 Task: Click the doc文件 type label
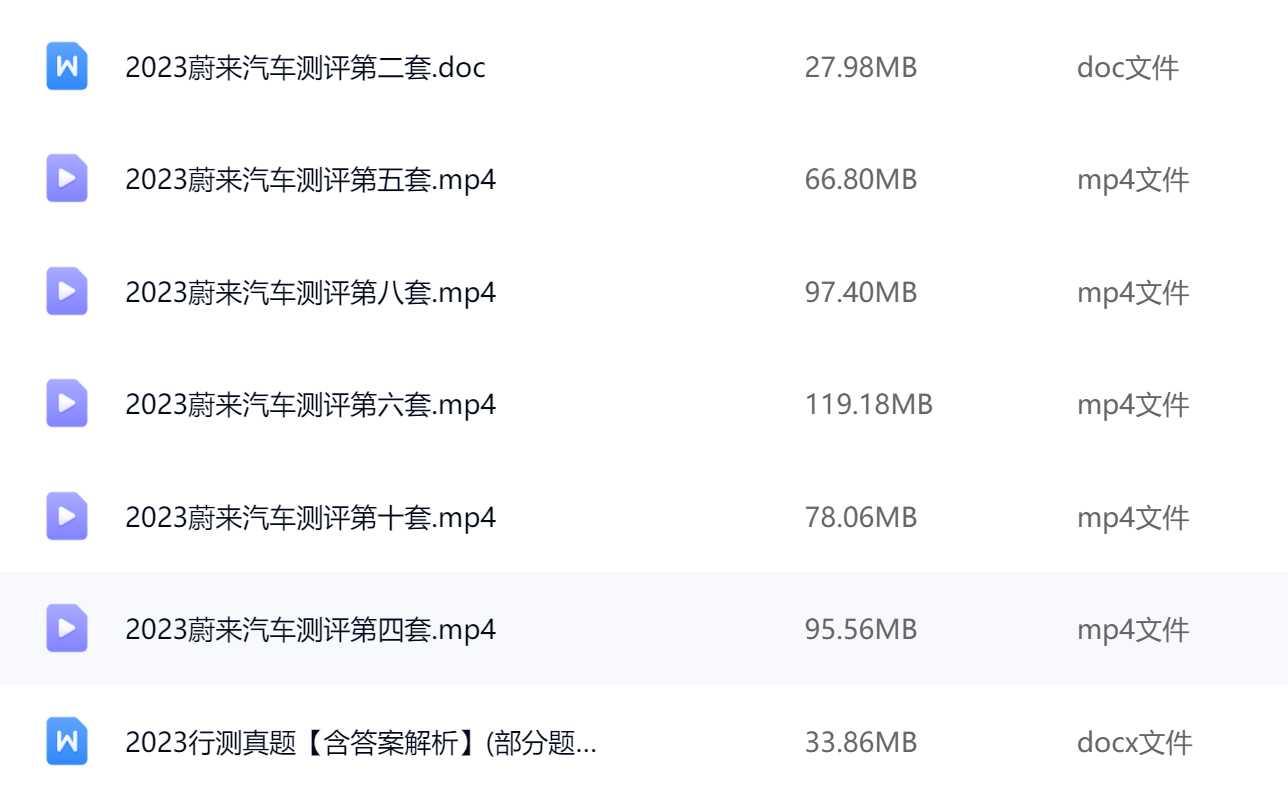1127,68
